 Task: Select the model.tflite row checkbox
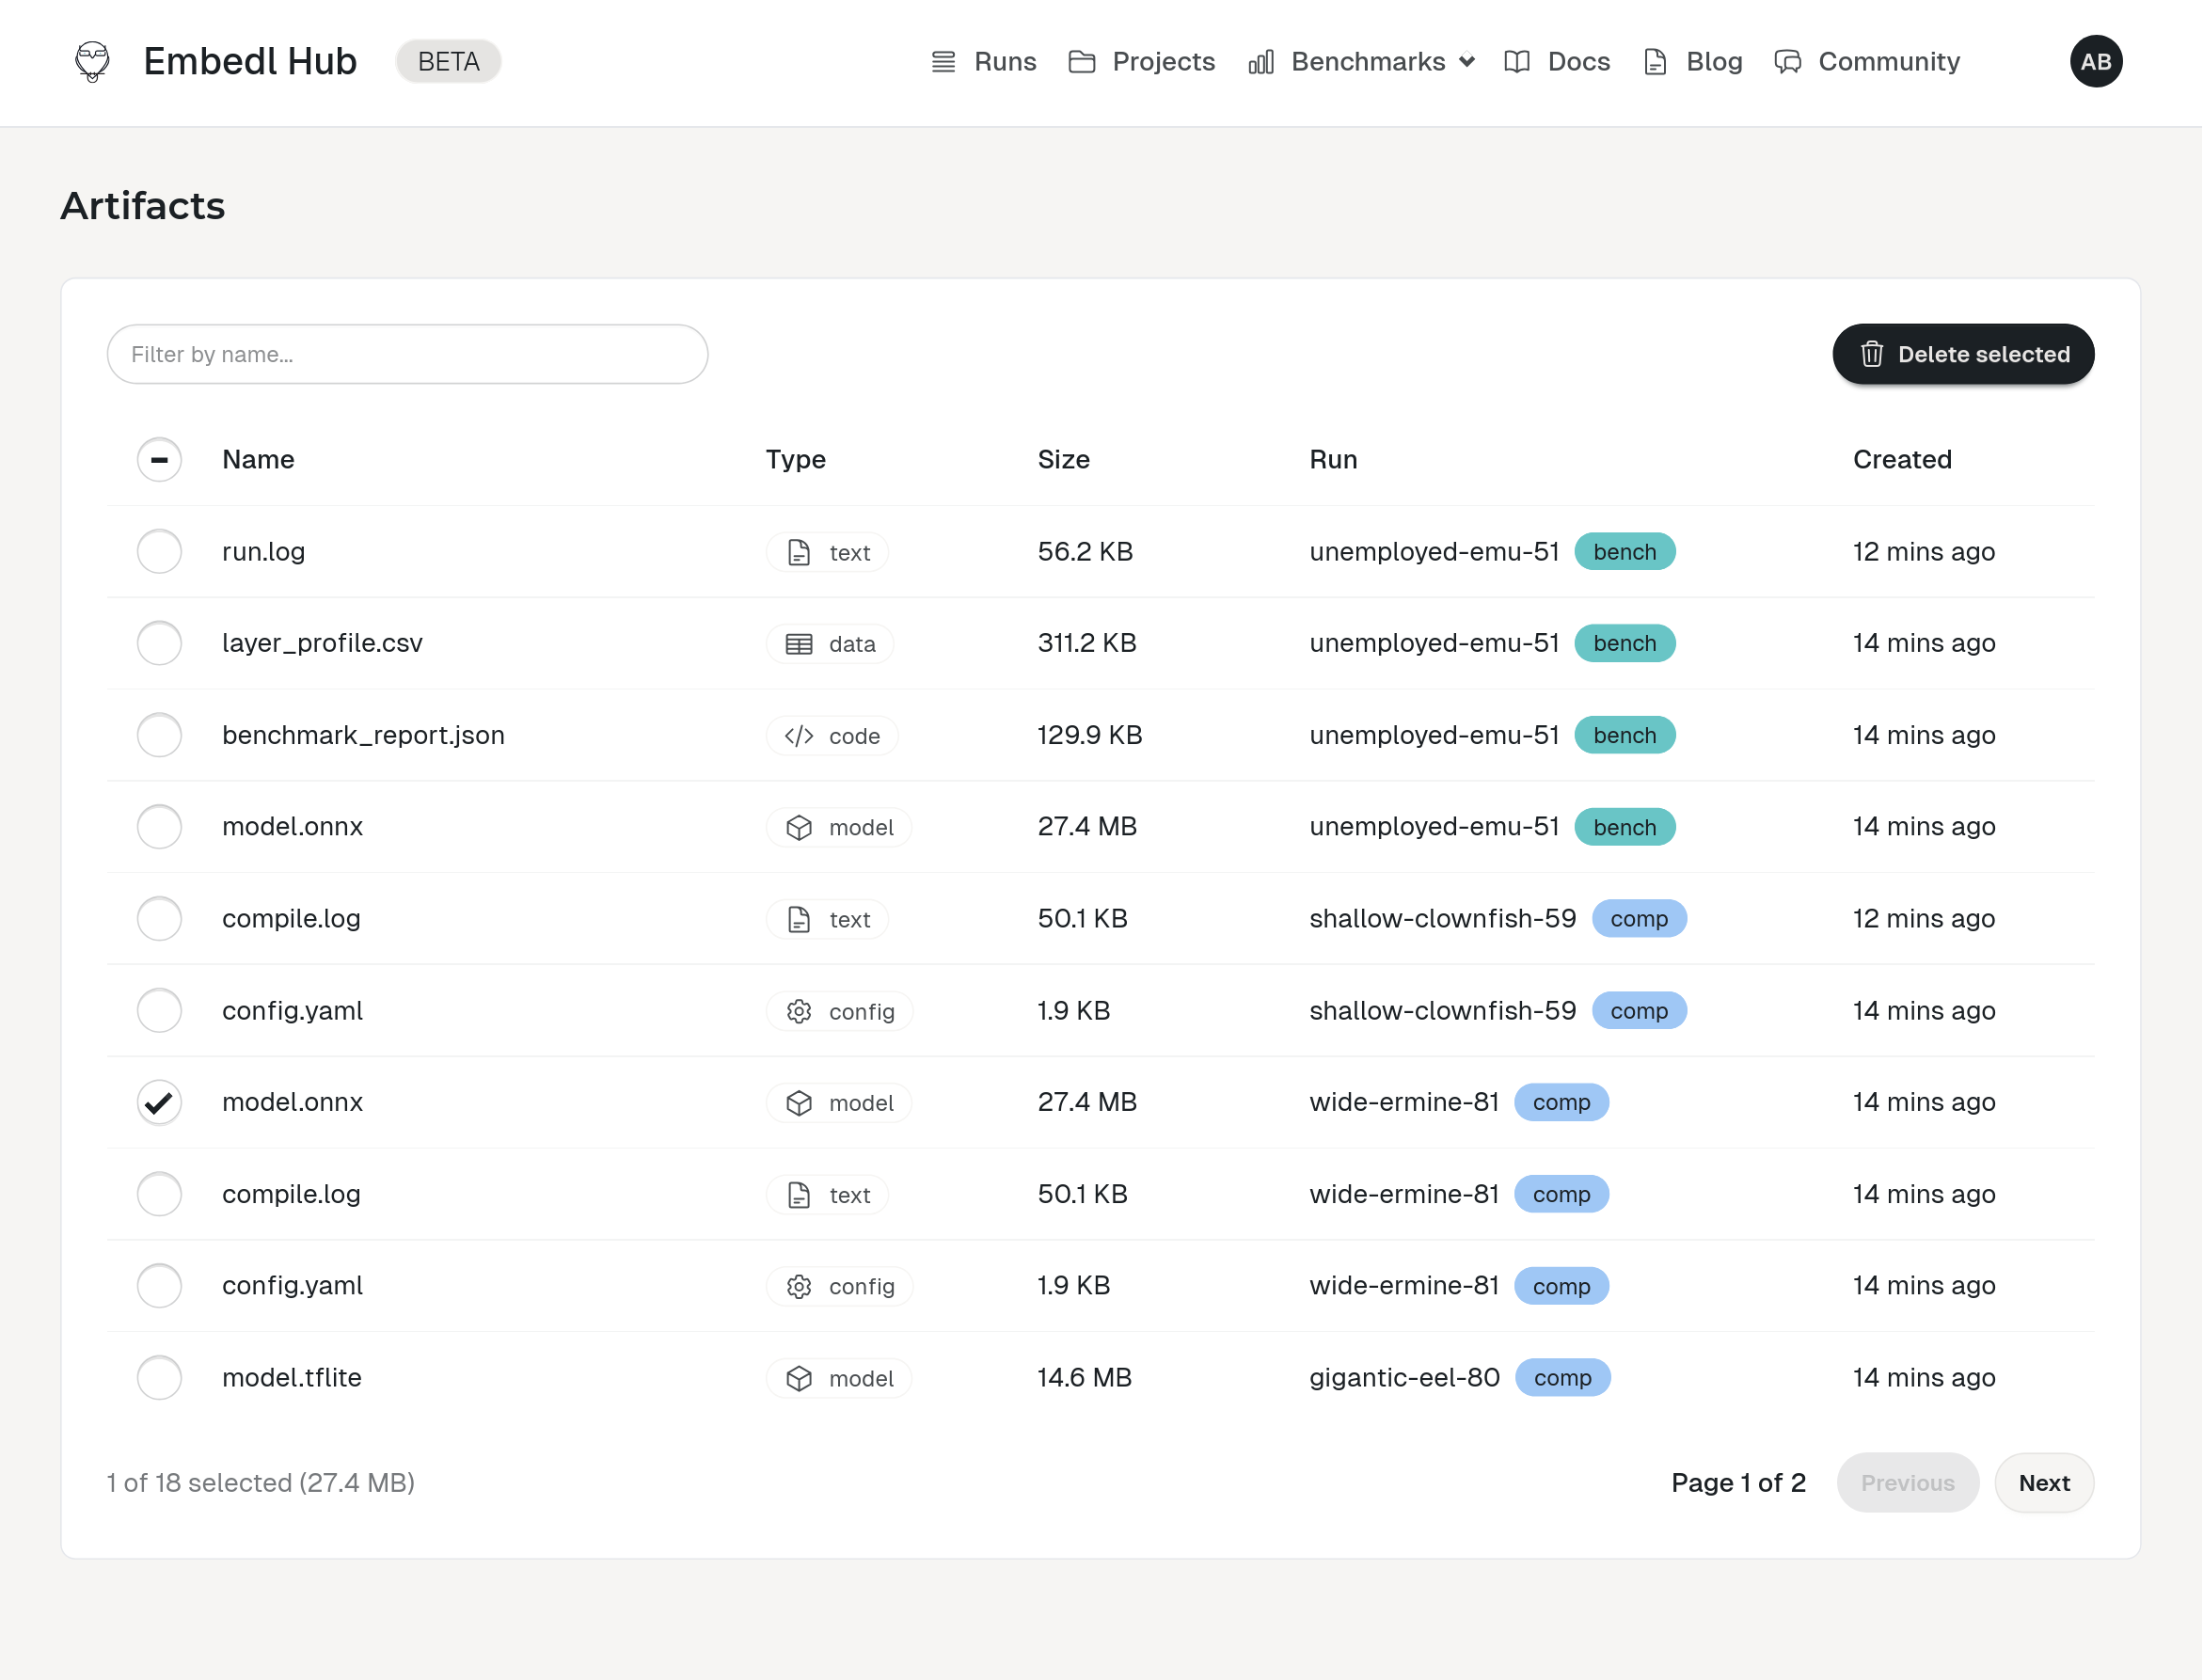(159, 1377)
